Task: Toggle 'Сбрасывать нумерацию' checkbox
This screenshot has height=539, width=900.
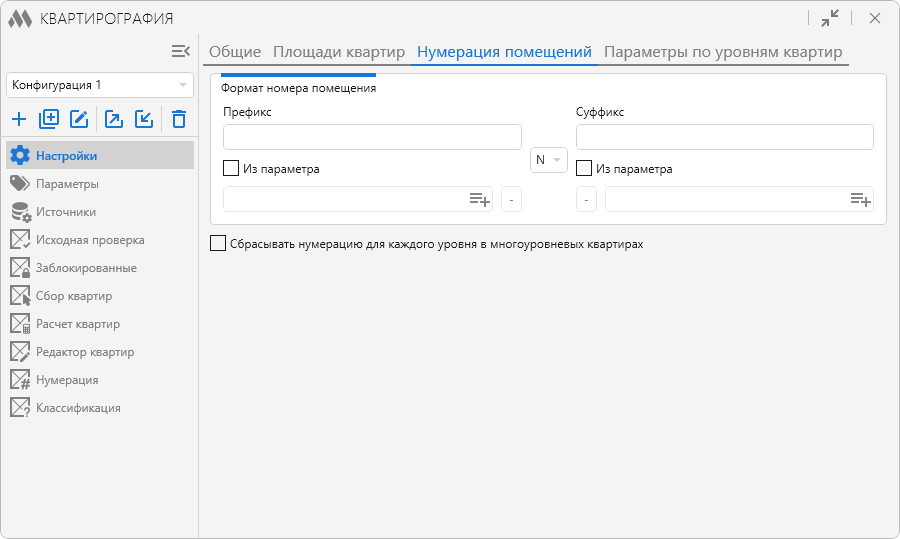Action: 218,243
